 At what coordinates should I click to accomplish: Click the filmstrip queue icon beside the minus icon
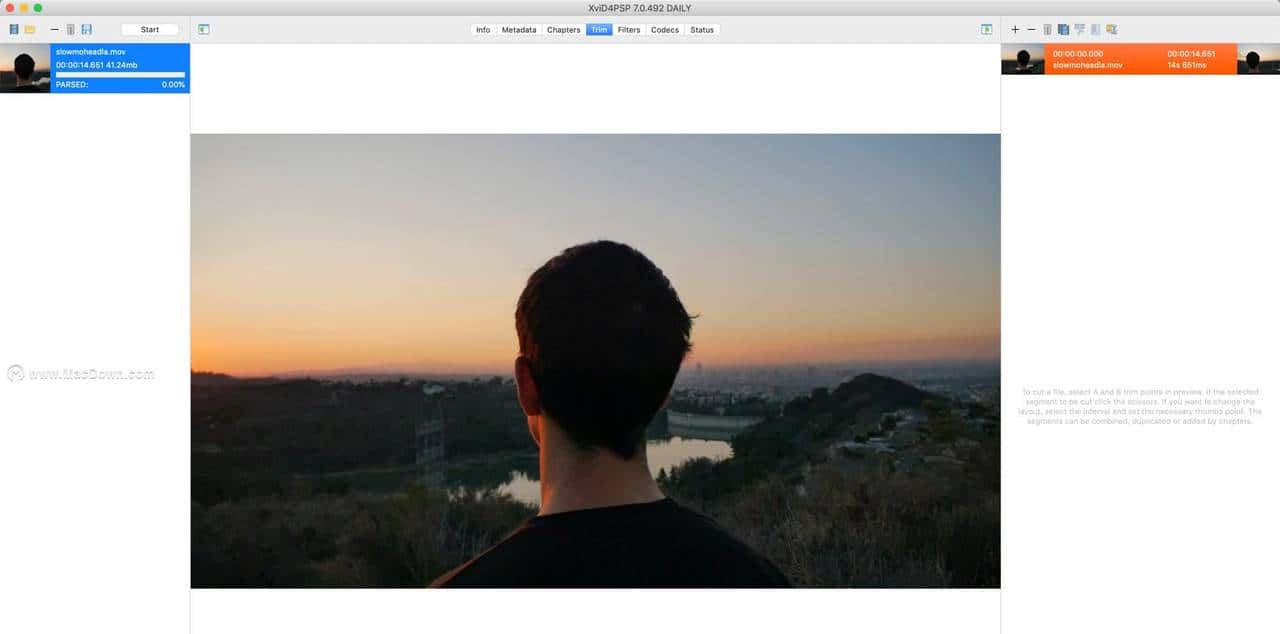tap(70, 28)
